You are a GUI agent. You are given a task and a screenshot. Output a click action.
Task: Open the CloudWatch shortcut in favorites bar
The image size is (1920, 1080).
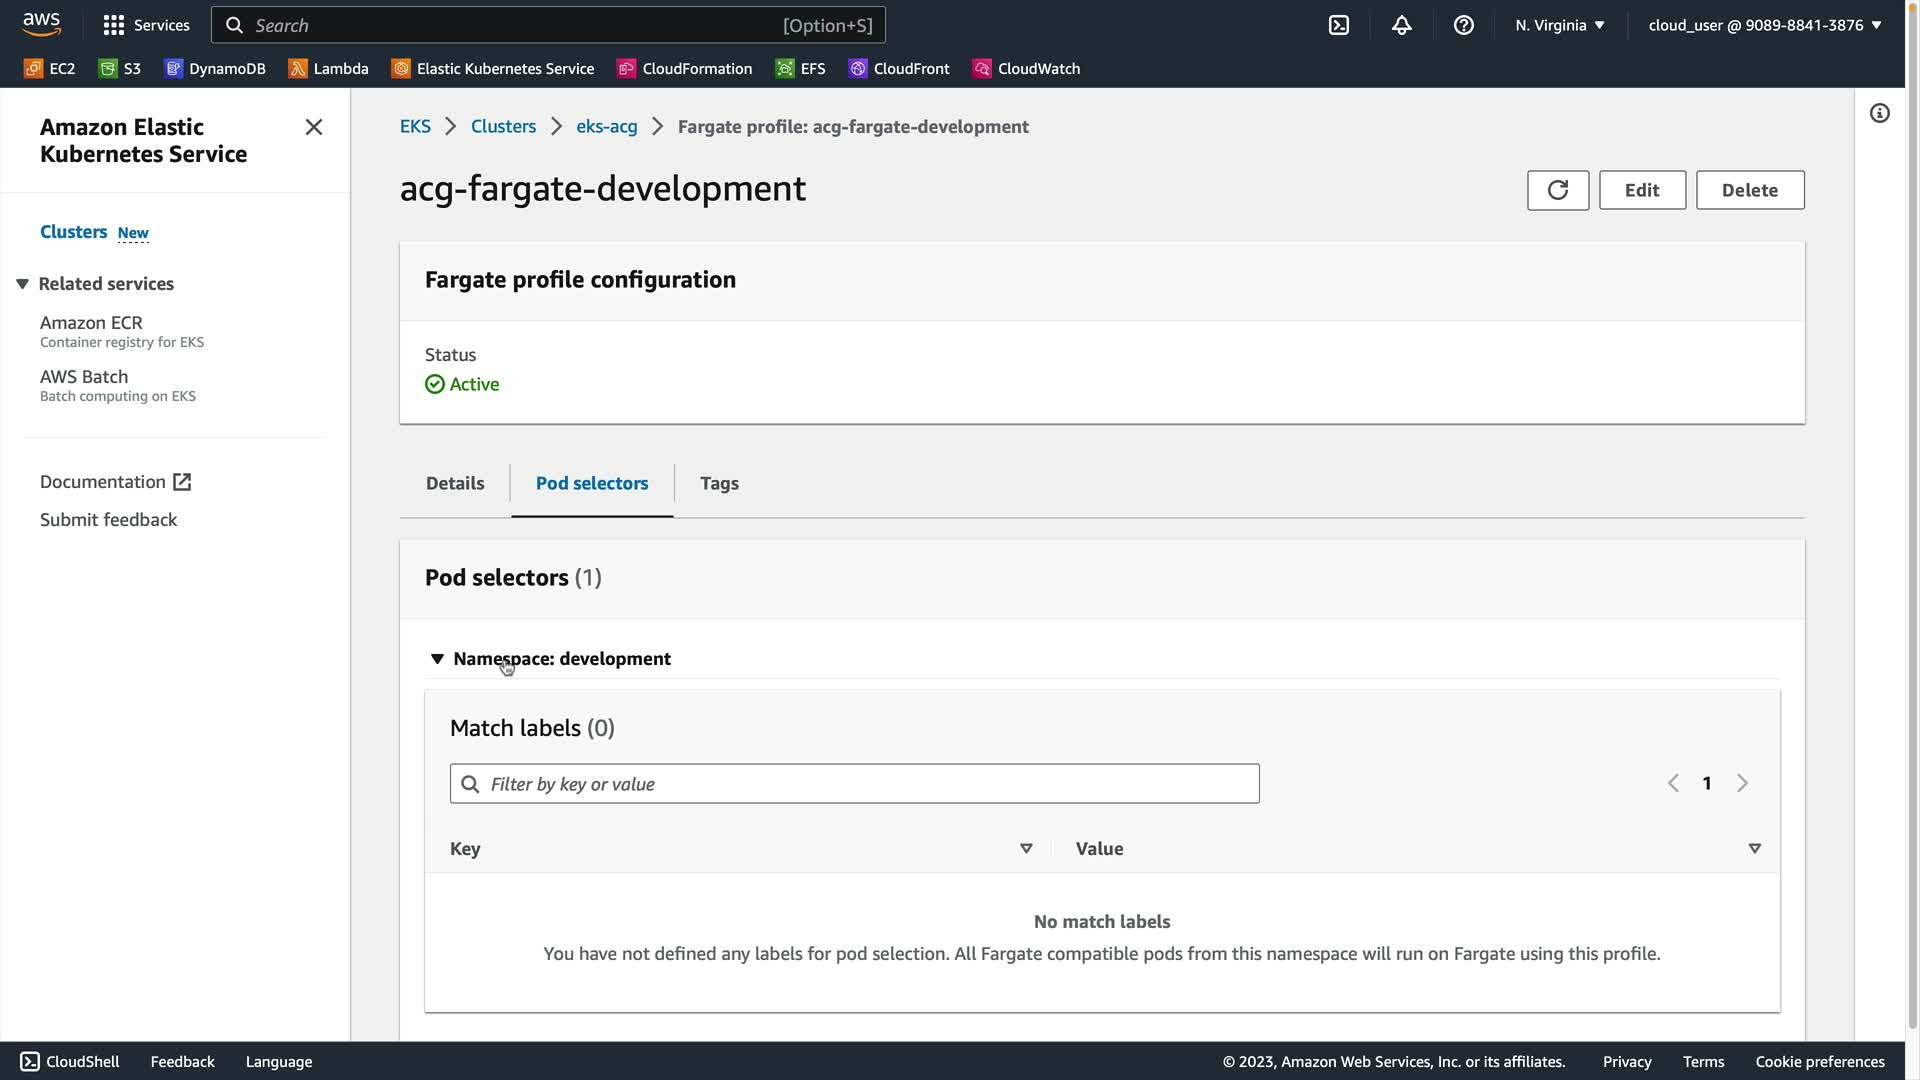(1026, 69)
